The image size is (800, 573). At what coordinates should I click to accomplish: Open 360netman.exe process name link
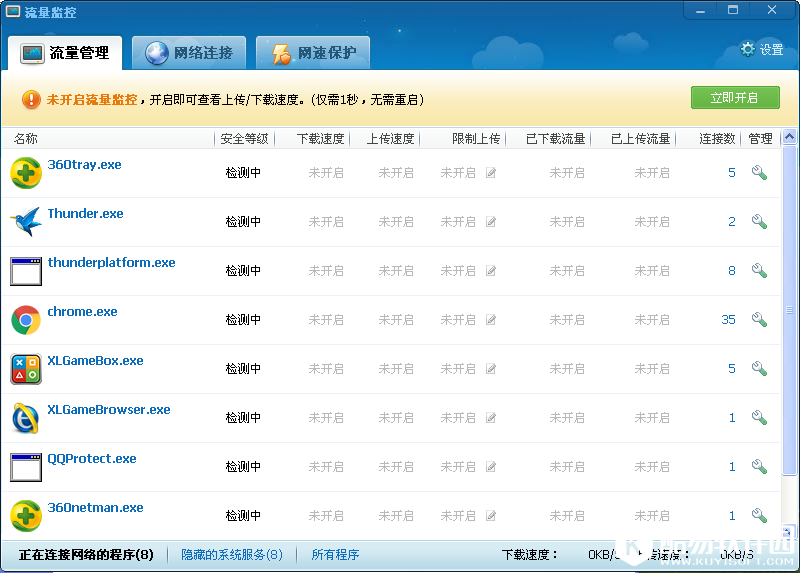tap(95, 508)
